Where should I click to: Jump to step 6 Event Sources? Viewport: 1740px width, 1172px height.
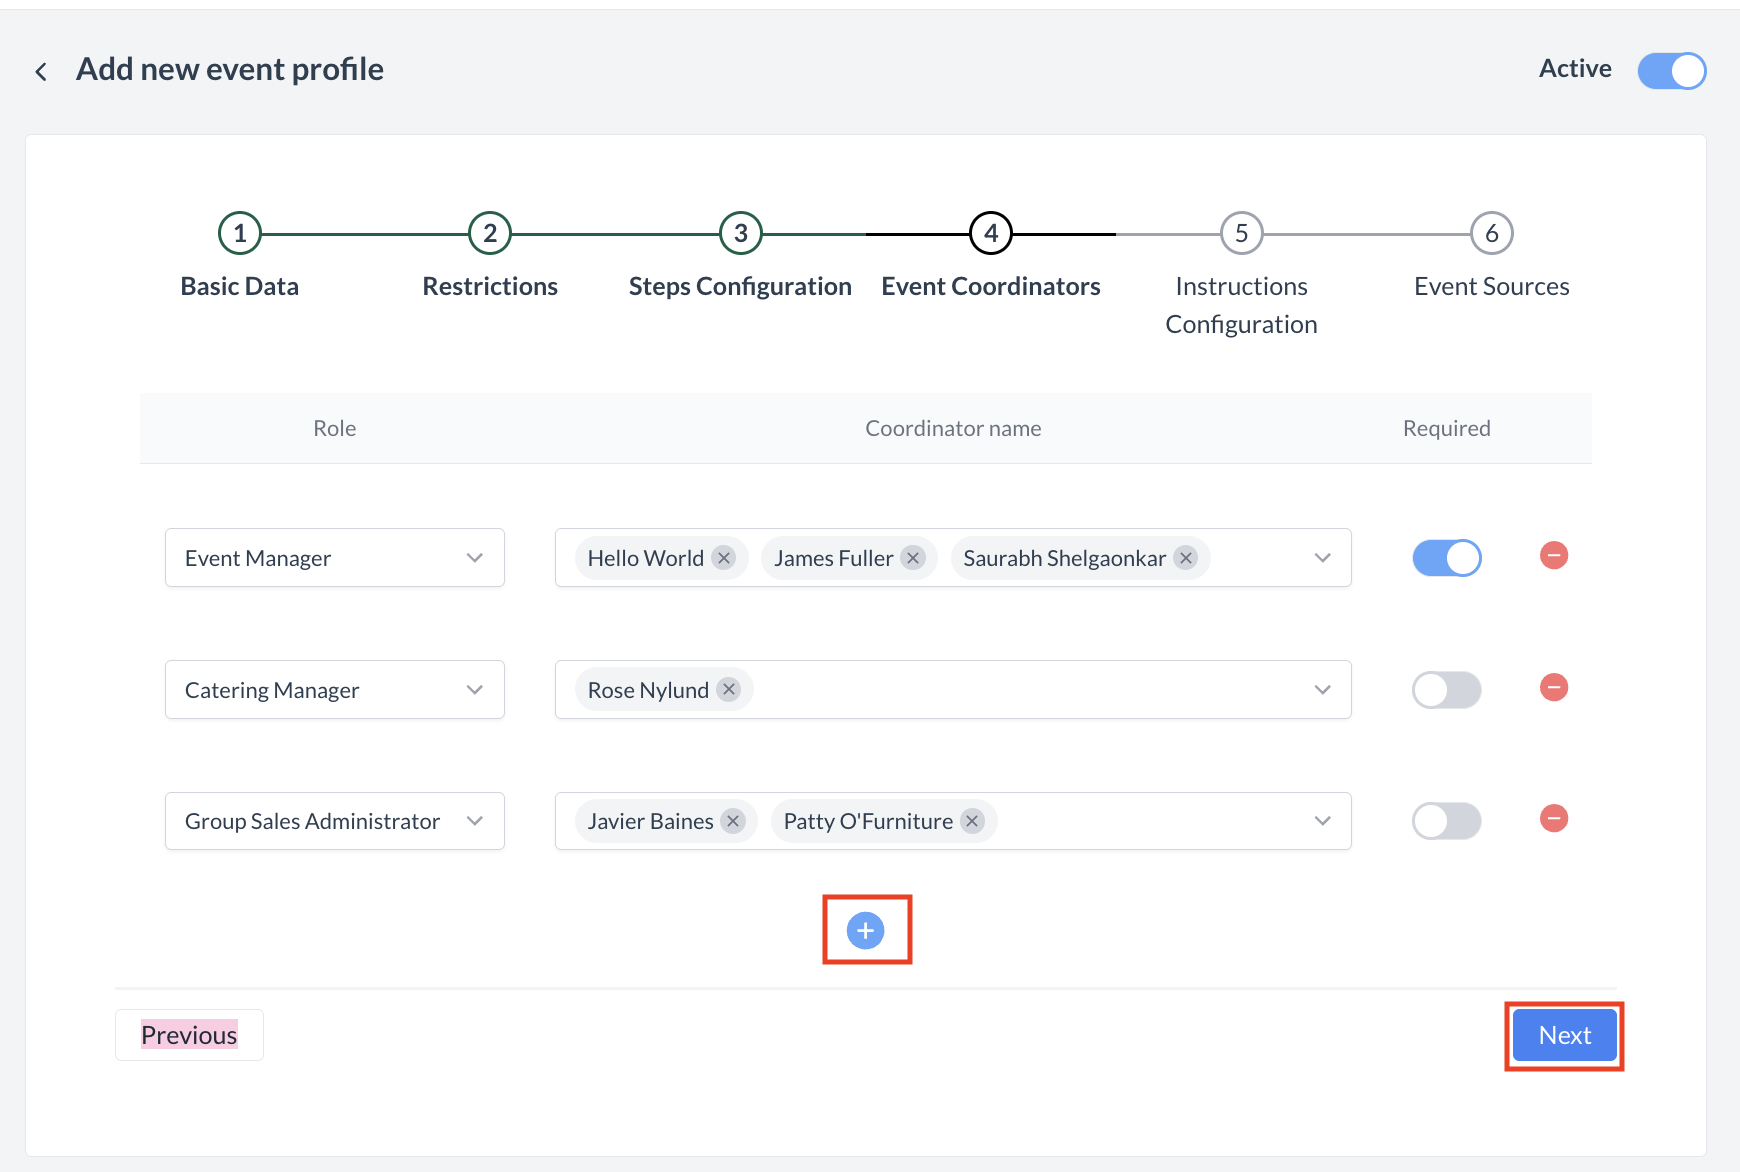1491,233
